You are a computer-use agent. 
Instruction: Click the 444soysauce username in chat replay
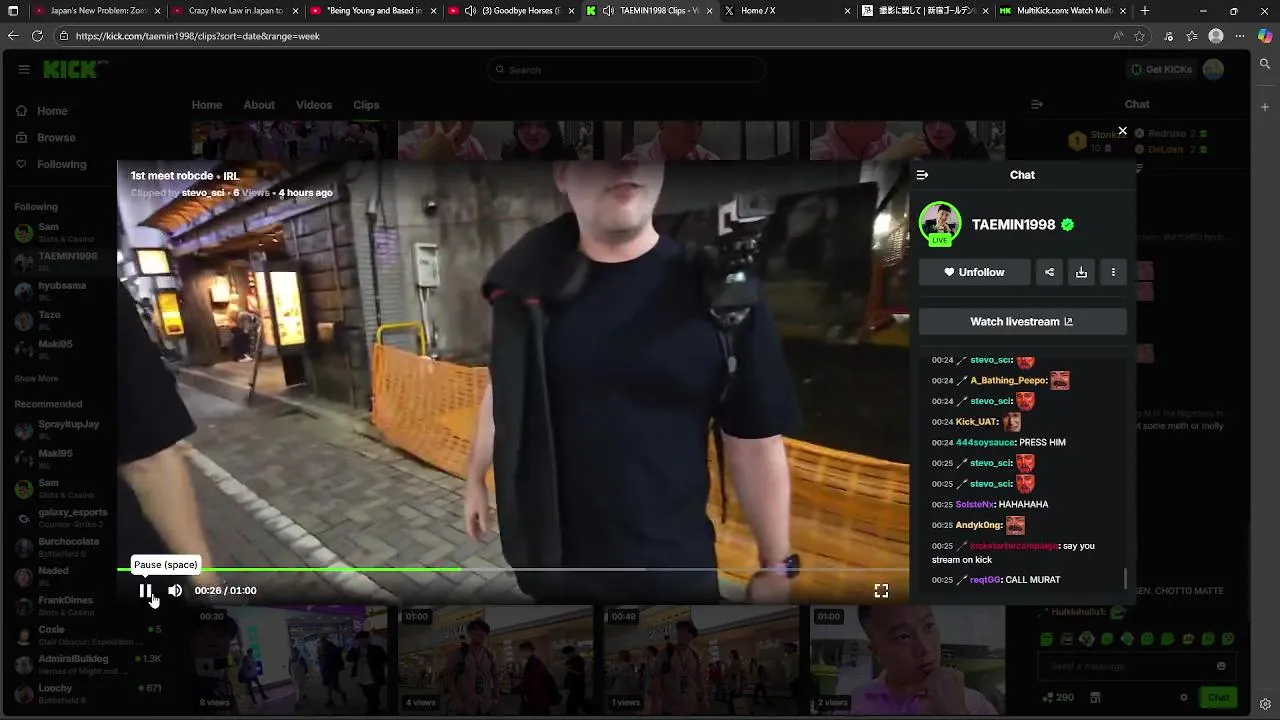(985, 442)
